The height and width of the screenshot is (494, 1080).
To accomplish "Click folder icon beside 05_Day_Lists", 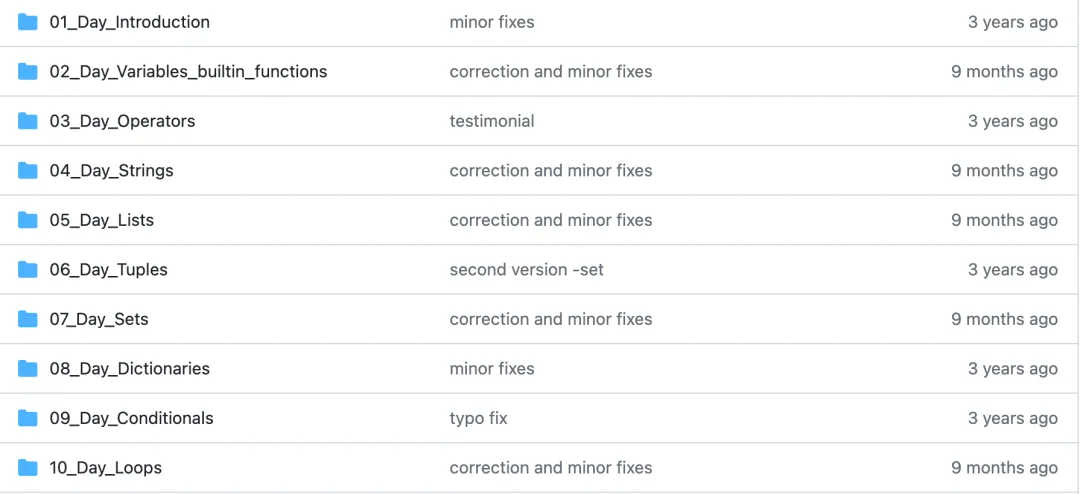I will [x=28, y=220].
